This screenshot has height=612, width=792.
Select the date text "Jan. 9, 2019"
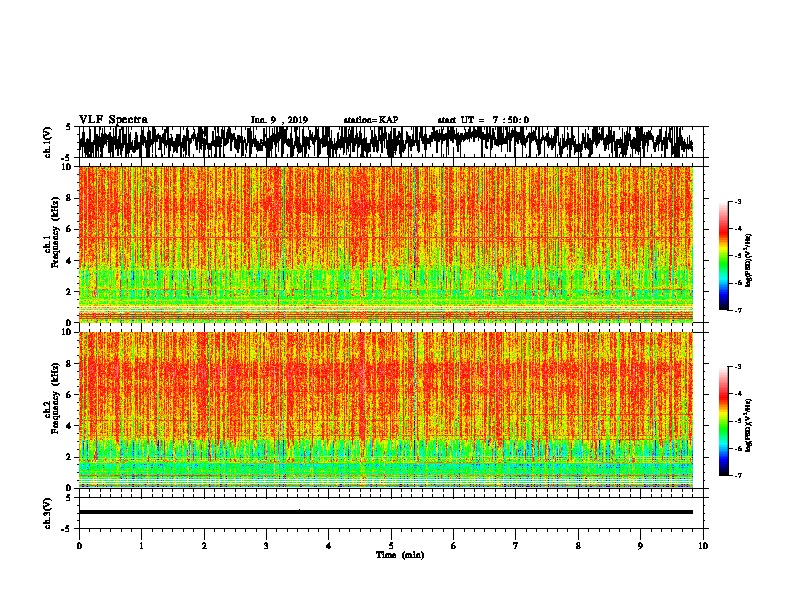click(x=279, y=120)
